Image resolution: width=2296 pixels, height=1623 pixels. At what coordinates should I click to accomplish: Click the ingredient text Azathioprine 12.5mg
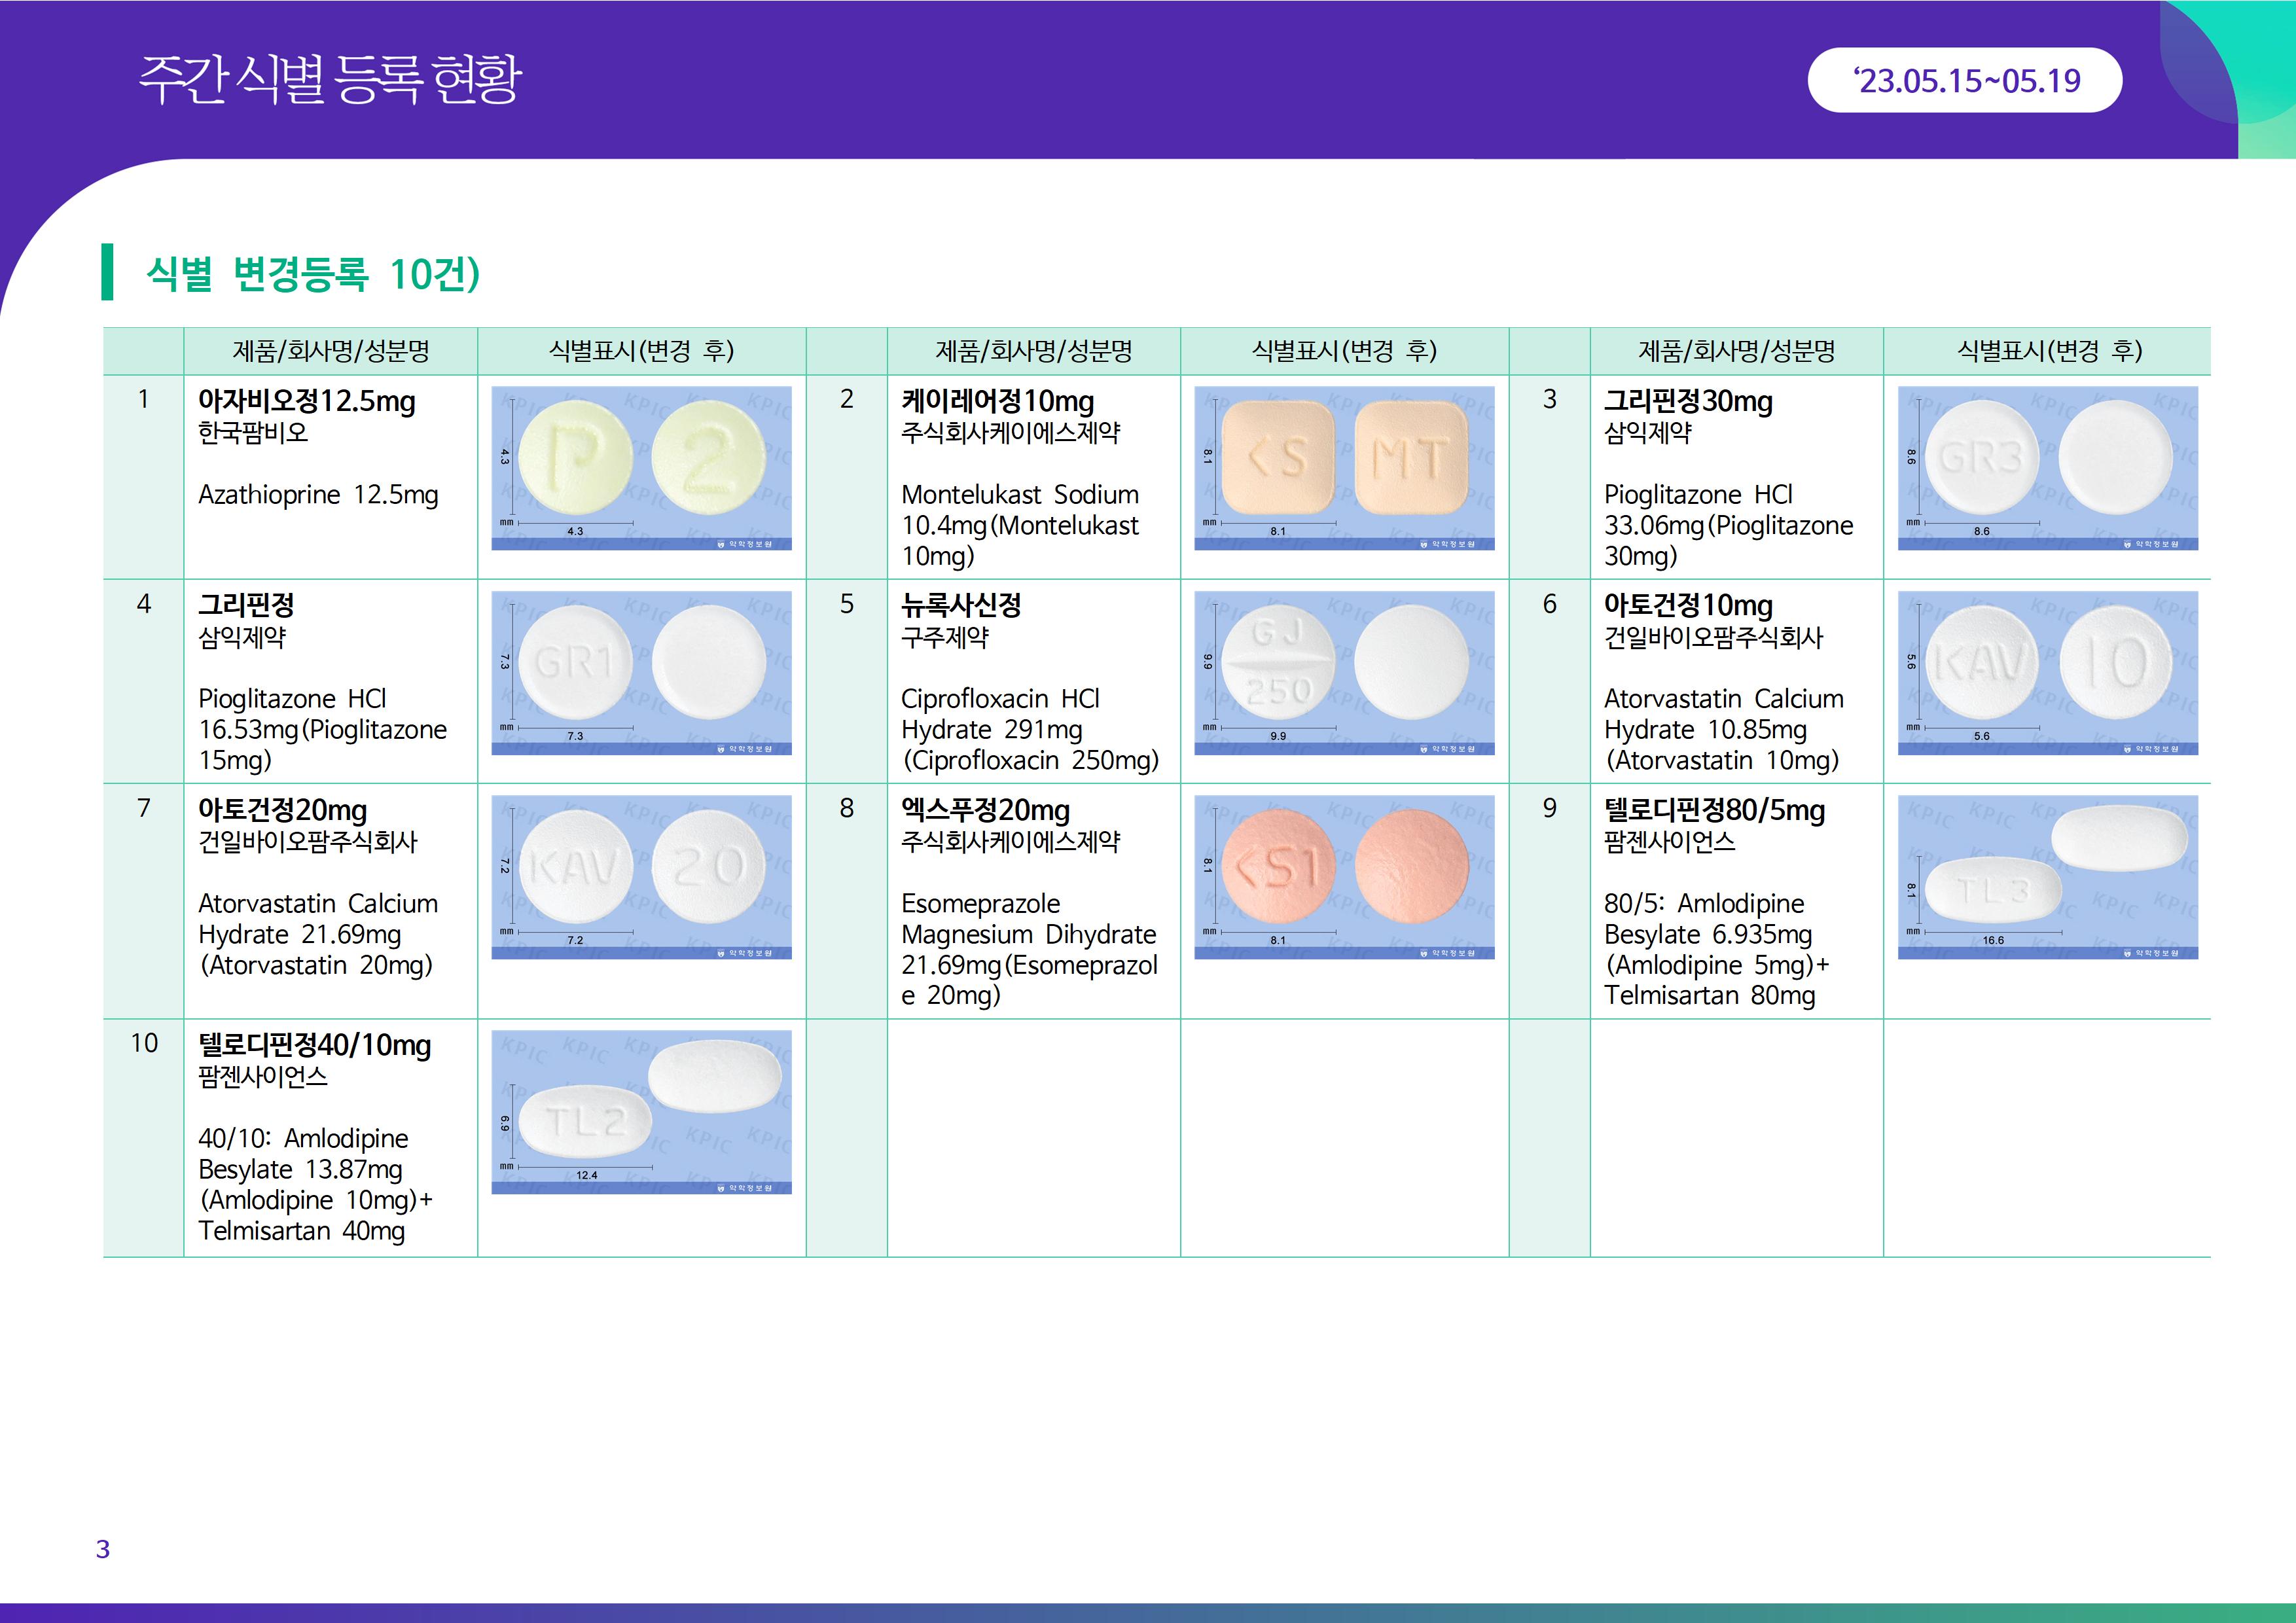318,495
